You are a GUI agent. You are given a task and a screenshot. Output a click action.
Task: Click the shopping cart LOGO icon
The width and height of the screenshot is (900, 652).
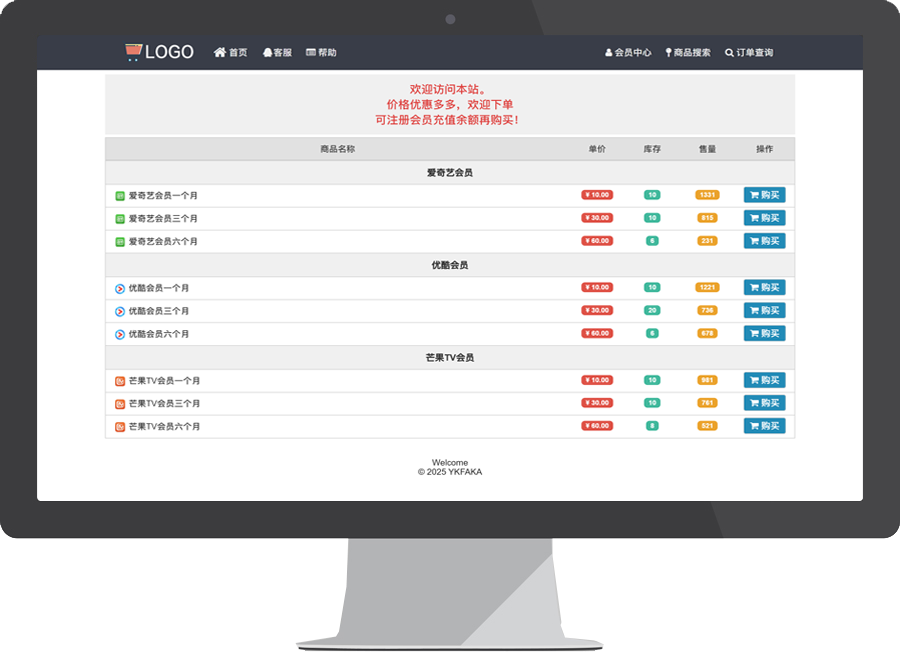pos(133,52)
